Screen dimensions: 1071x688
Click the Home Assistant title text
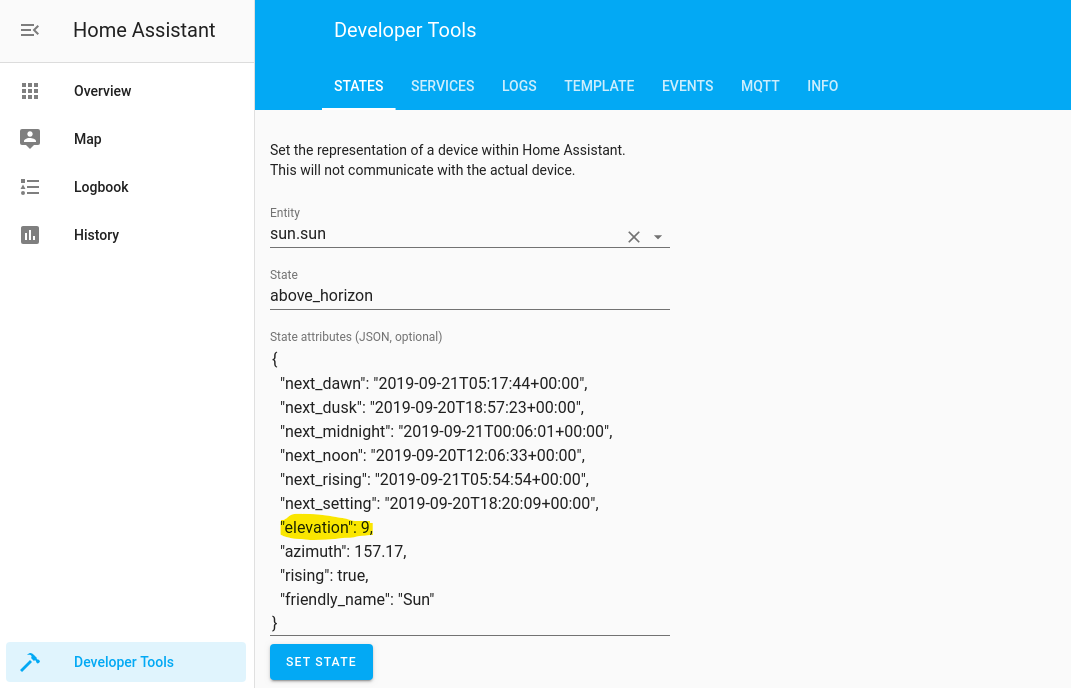pos(143,30)
